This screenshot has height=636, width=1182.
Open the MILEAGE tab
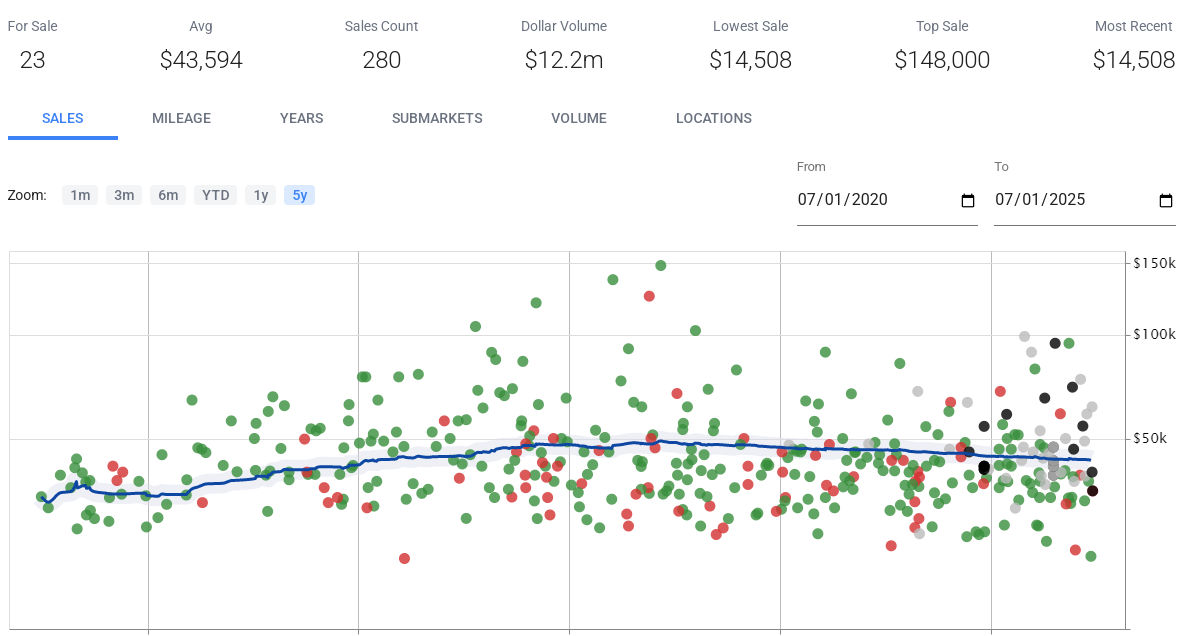pyautogui.click(x=182, y=118)
